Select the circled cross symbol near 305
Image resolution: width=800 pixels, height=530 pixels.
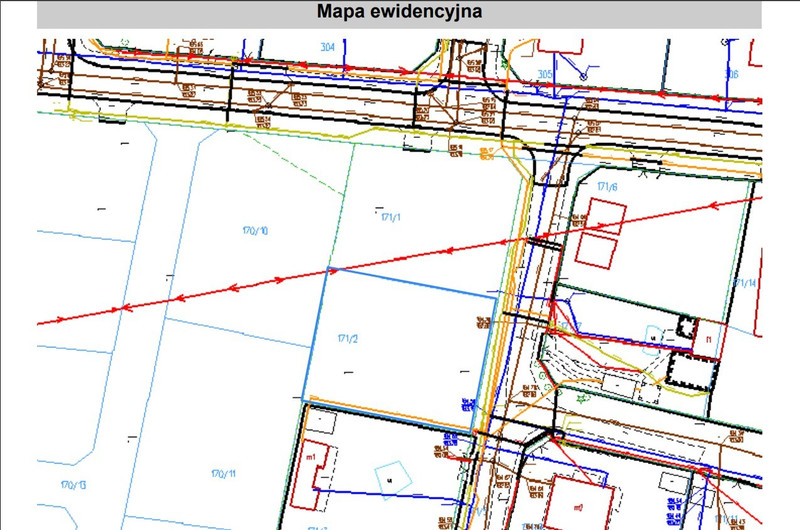[x=583, y=77]
